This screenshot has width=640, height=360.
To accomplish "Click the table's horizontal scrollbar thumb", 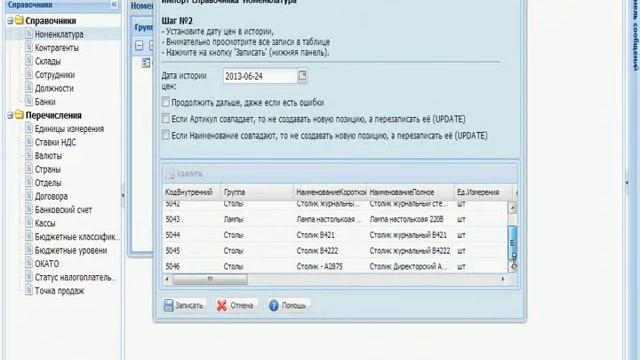I will pyautogui.click(x=210, y=279).
